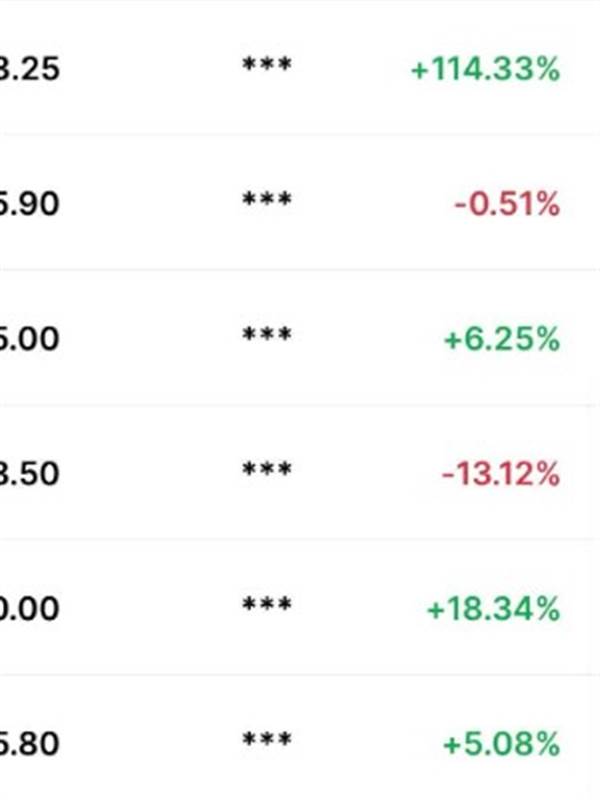Reveal hidden value beside +114.33%
The height and width of the screenshot is (800, 600).
(x=267, y=65)
